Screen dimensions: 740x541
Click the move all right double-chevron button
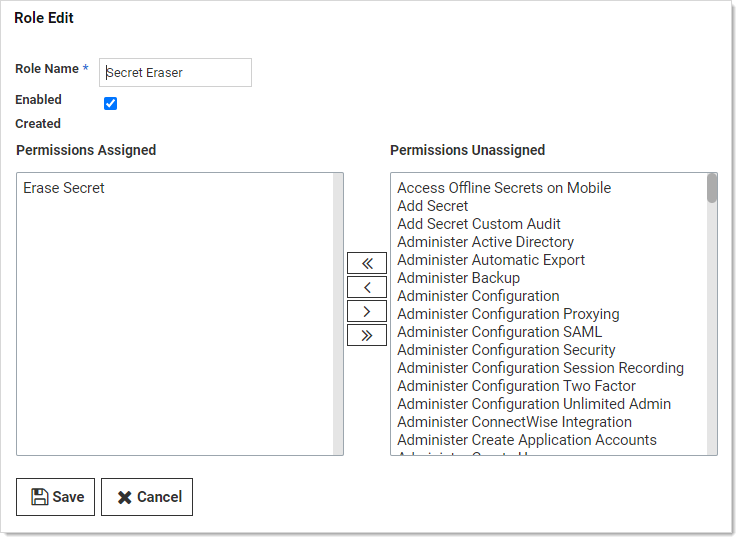pyautogui.click(x=366, y=335)
